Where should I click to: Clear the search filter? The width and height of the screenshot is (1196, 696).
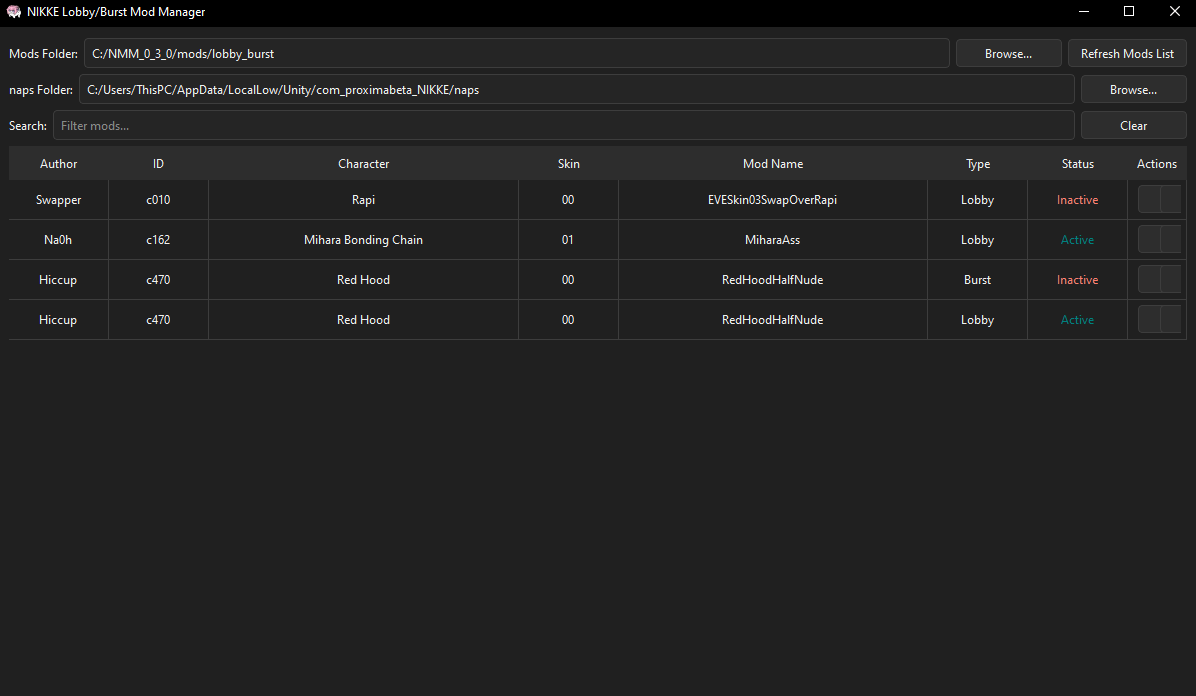(1133, 124)
